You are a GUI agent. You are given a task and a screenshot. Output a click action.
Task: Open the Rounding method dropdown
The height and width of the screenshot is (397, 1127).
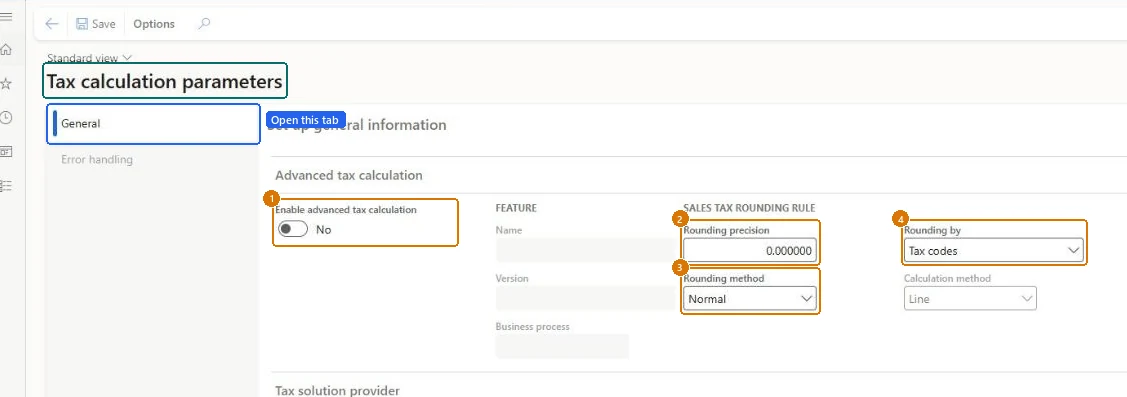click(x=750, y=298)
